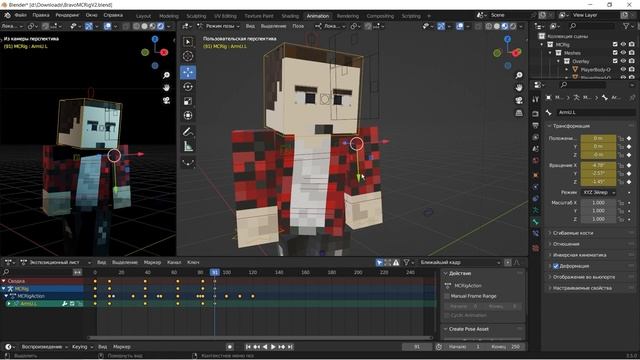Activate the Transform tool in the viewport toolbar
The image size is (640, 360).
click(x=188, y=116)
